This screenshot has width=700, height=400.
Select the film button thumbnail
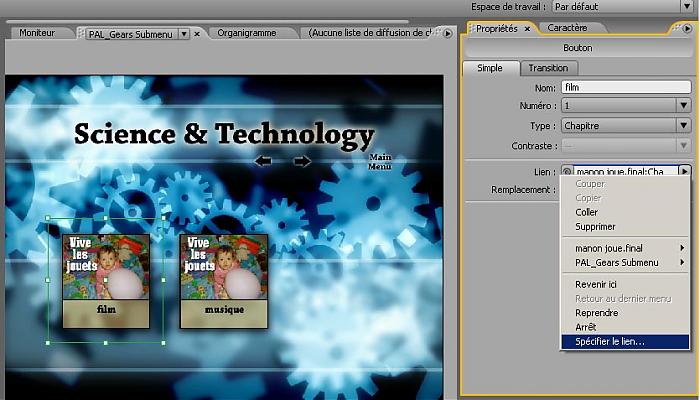coord(106,267)
